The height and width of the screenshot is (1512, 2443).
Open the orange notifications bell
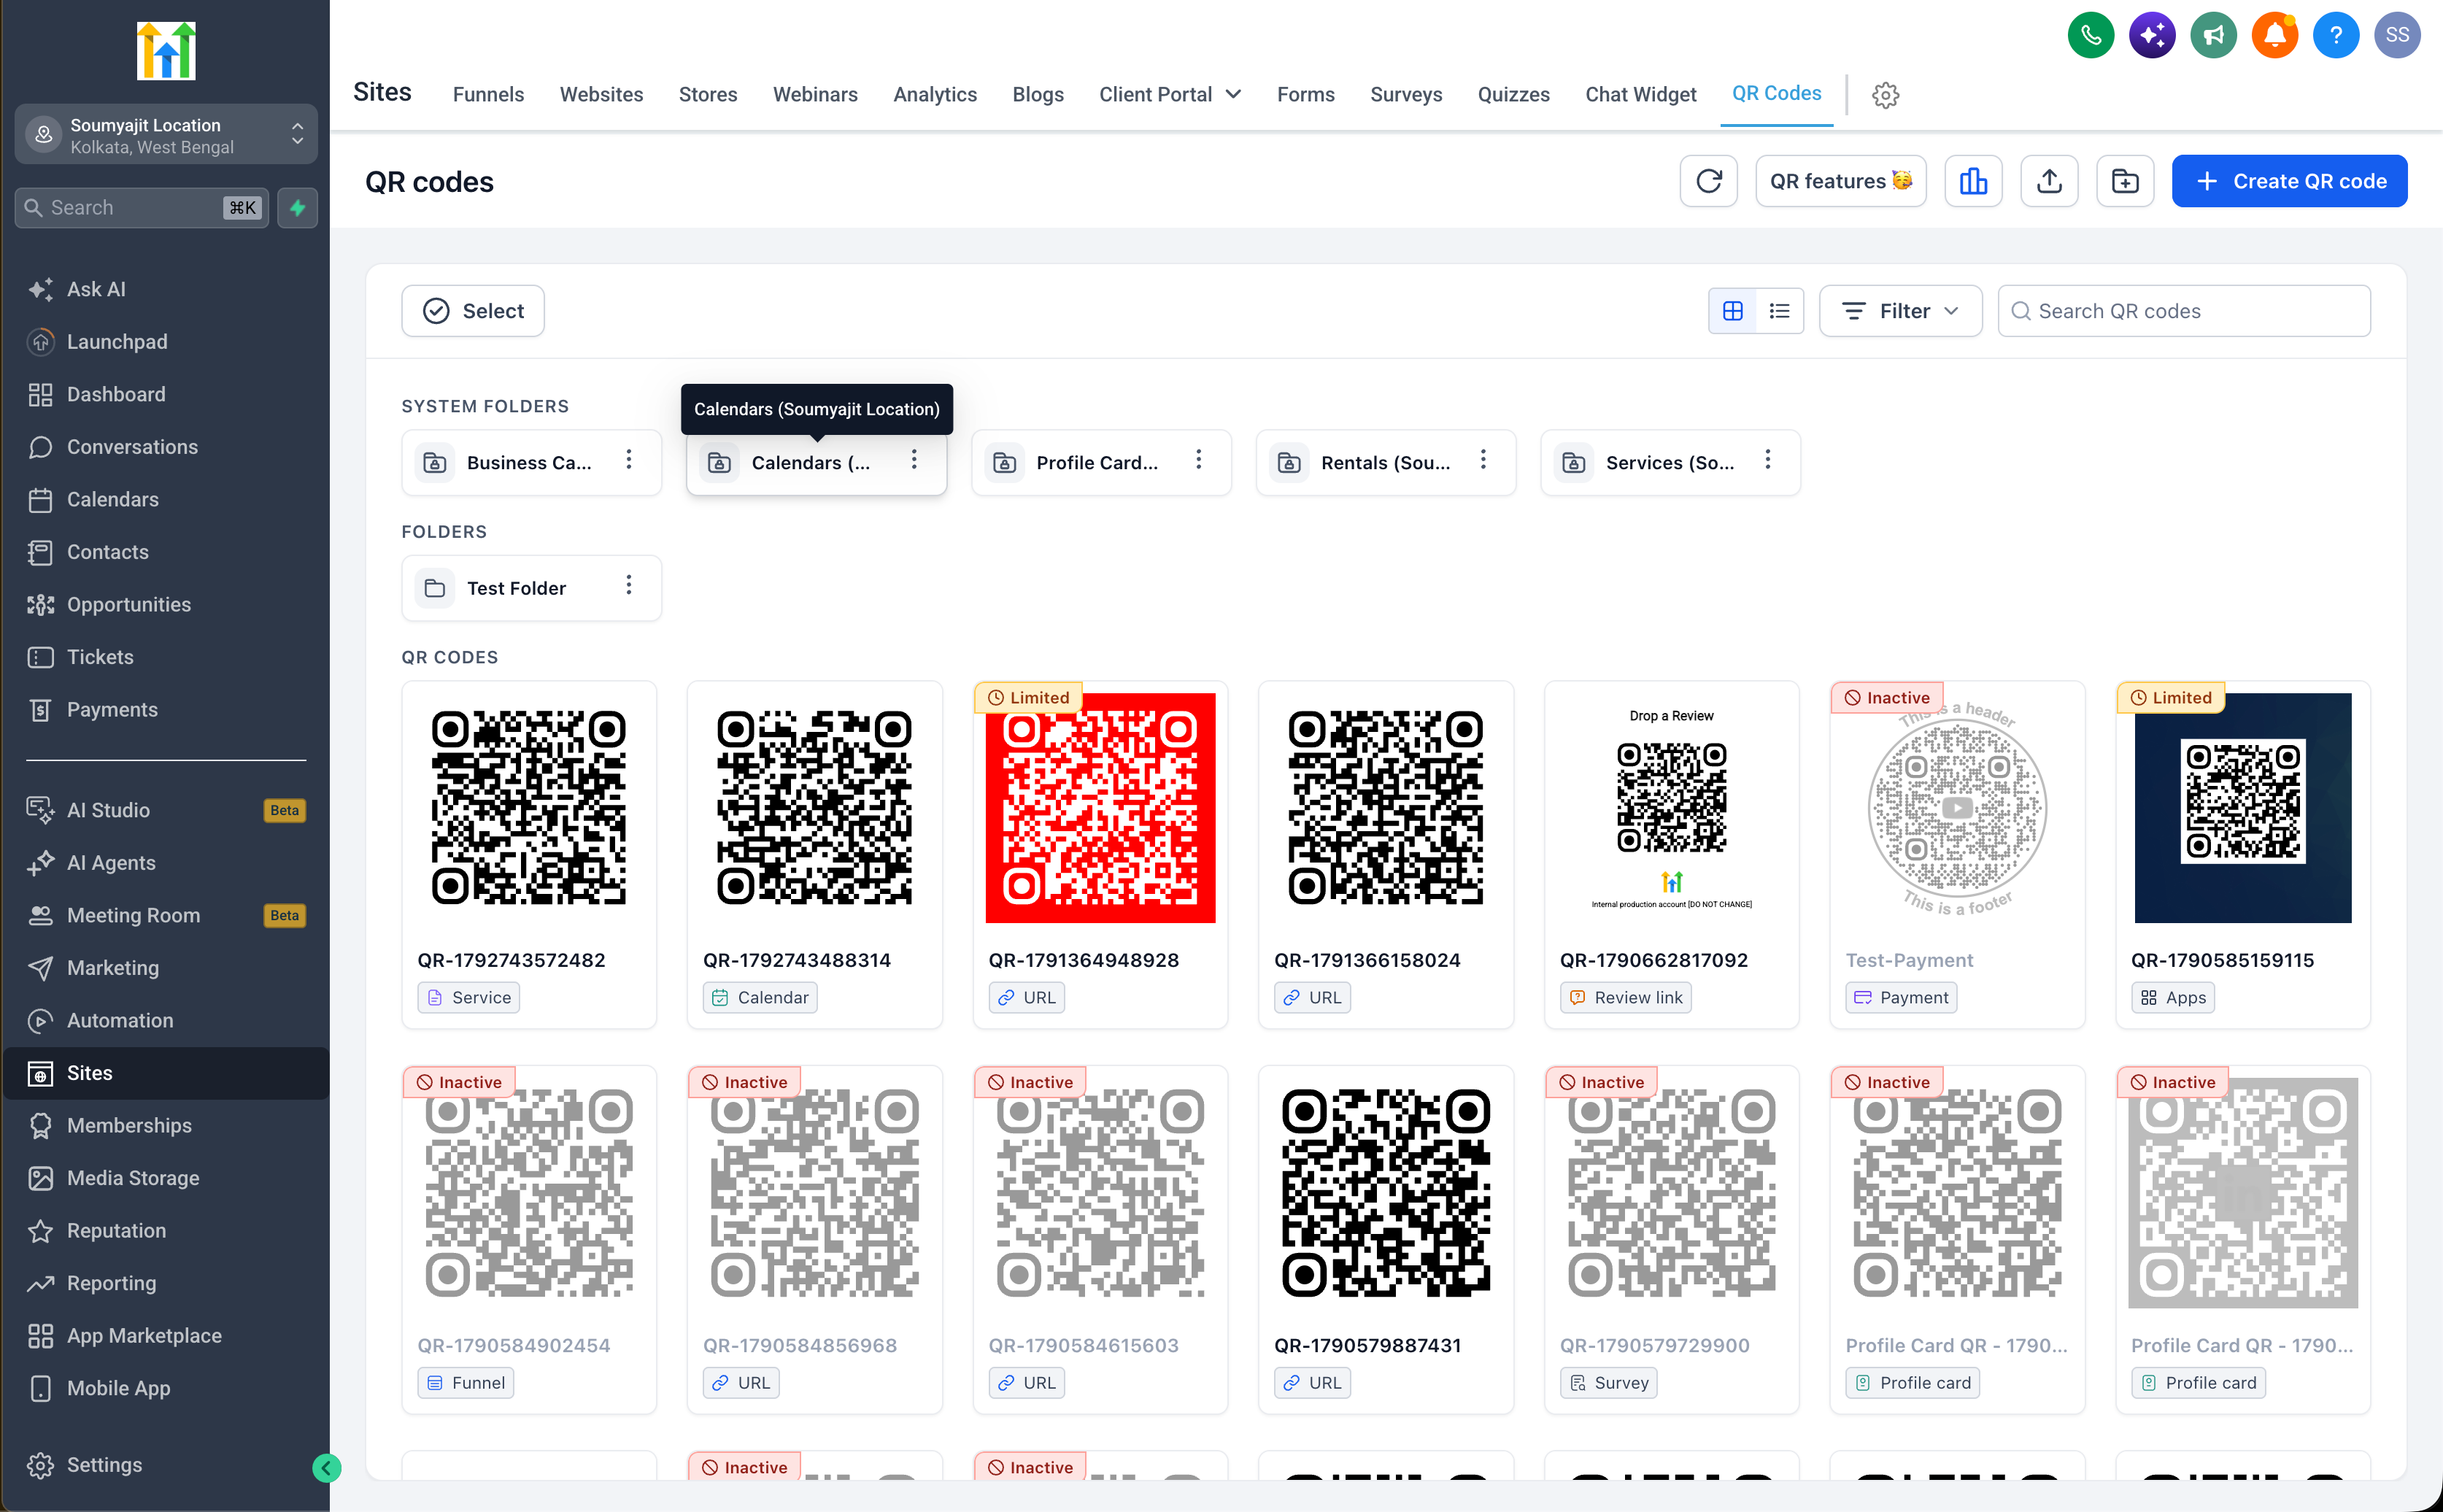tap(2274, 36)
